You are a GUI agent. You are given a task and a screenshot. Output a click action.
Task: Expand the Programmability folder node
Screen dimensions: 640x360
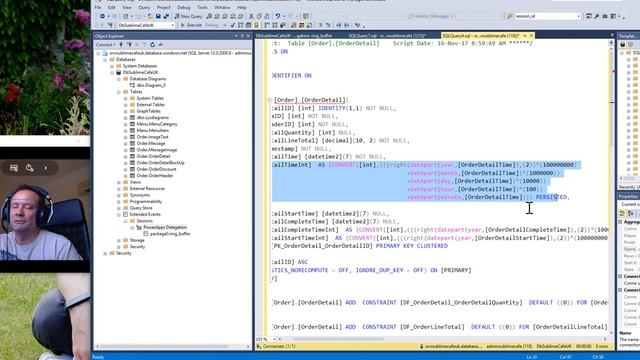119,202
